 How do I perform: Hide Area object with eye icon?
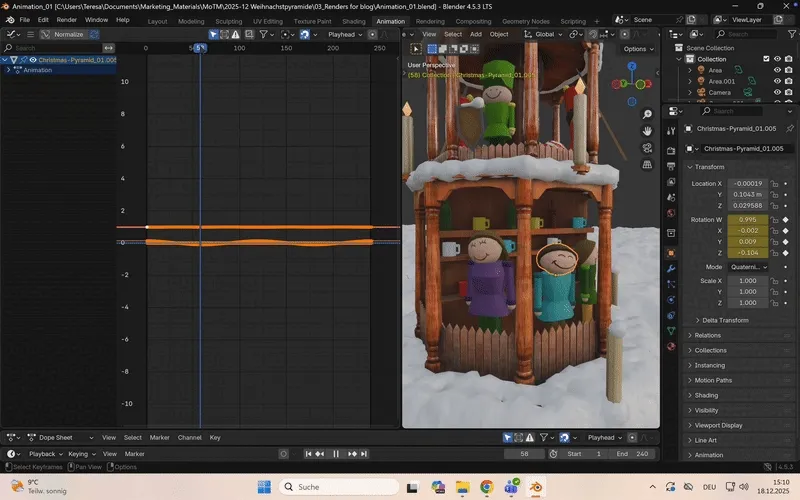point(778,70)
